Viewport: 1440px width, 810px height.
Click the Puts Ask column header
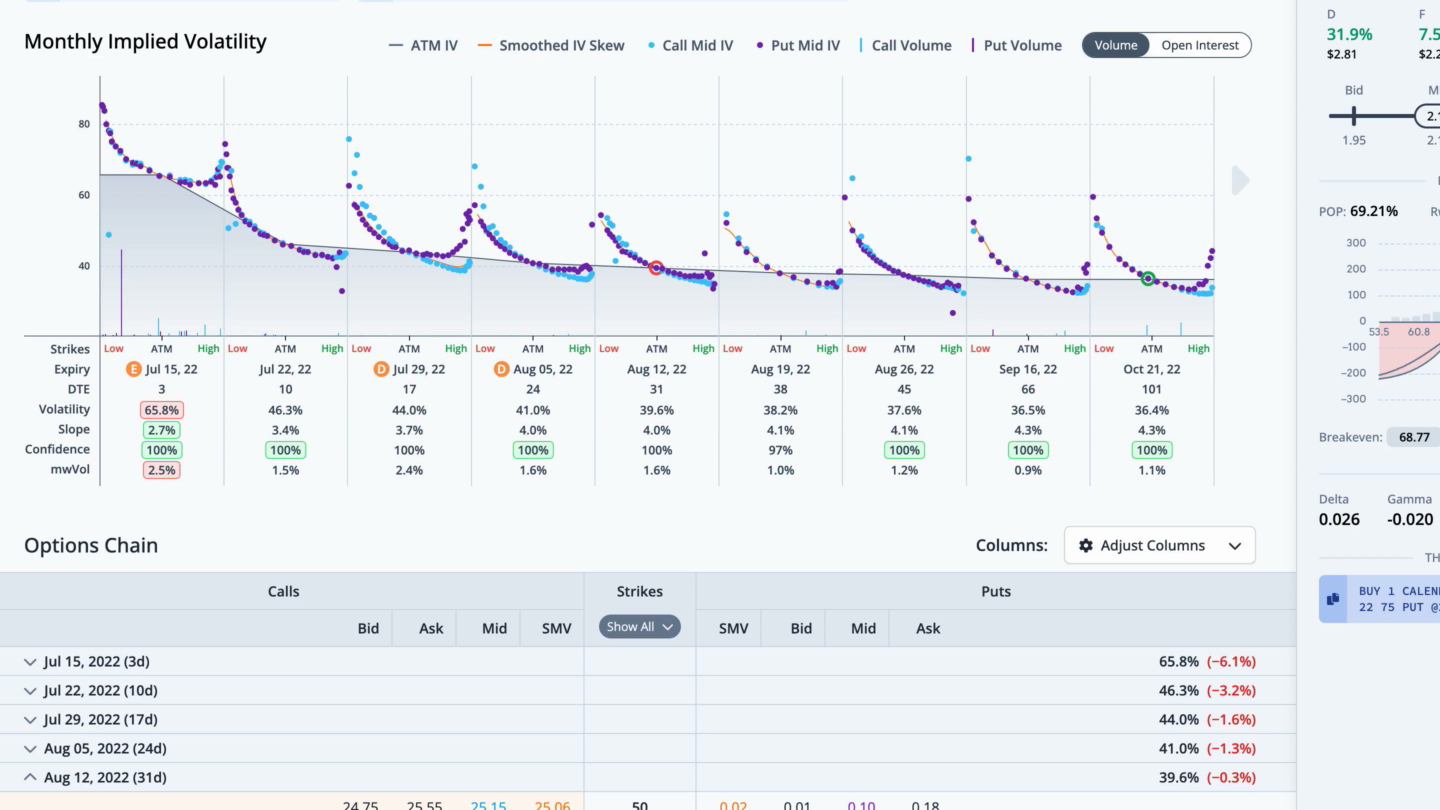pos(928,628)
